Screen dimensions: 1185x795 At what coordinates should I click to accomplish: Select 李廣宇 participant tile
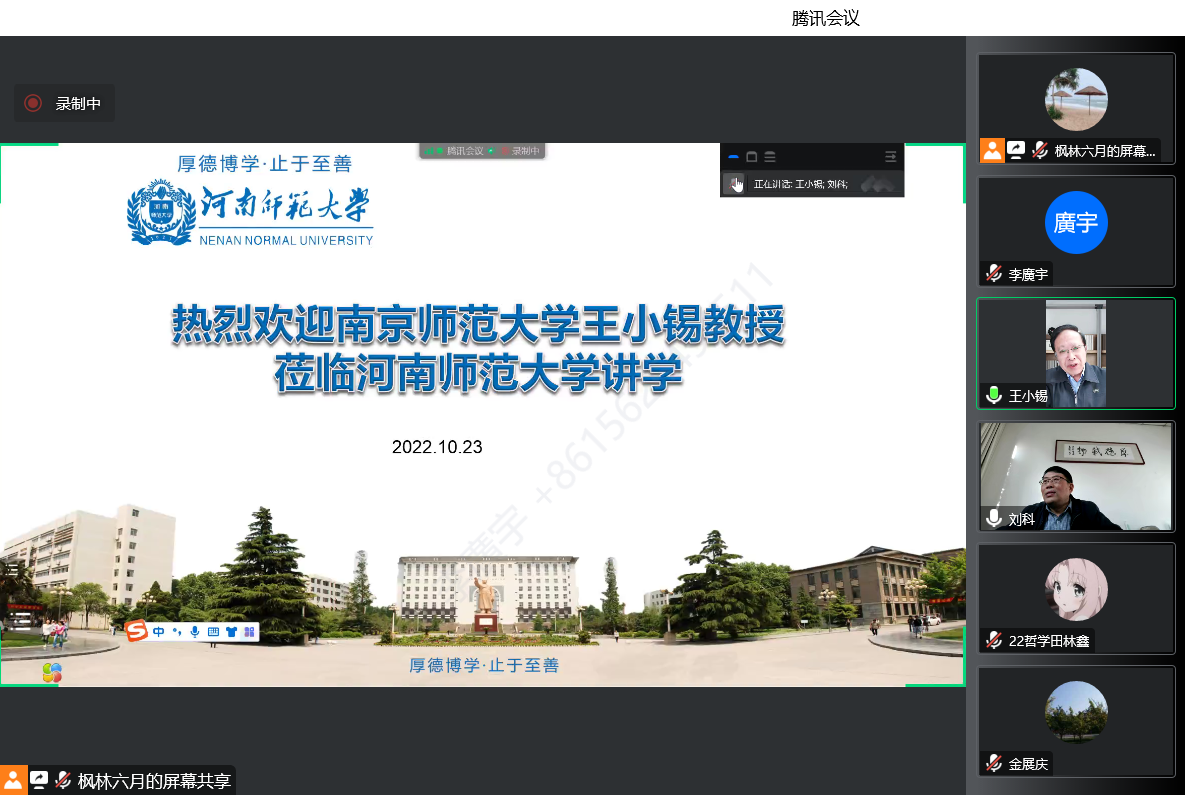click(x=1075, y=231)
